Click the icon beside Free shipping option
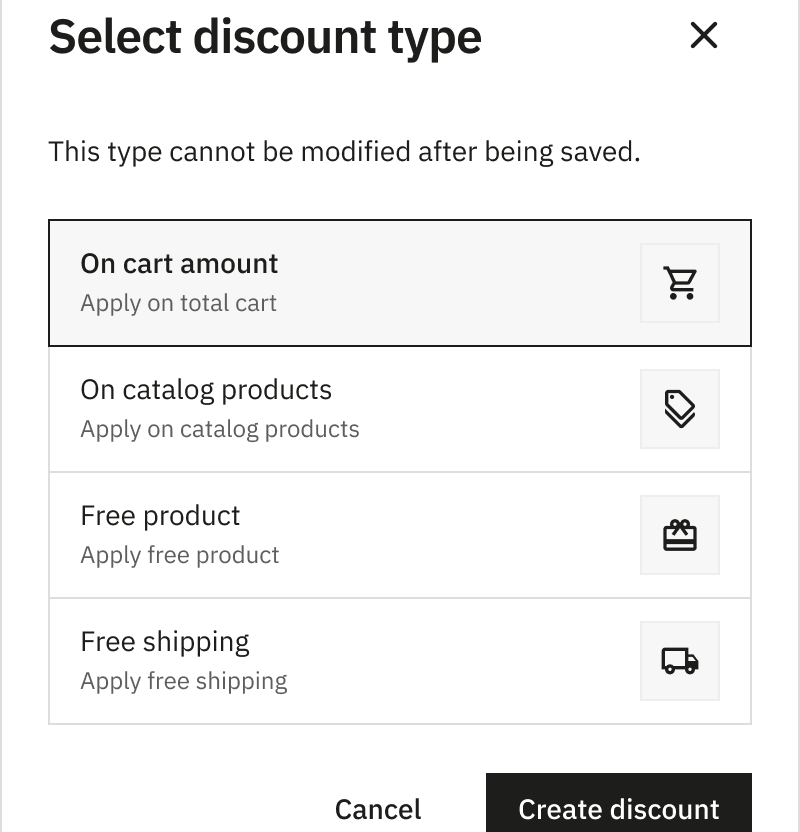800x832 pixels. [x=680, y=661]
